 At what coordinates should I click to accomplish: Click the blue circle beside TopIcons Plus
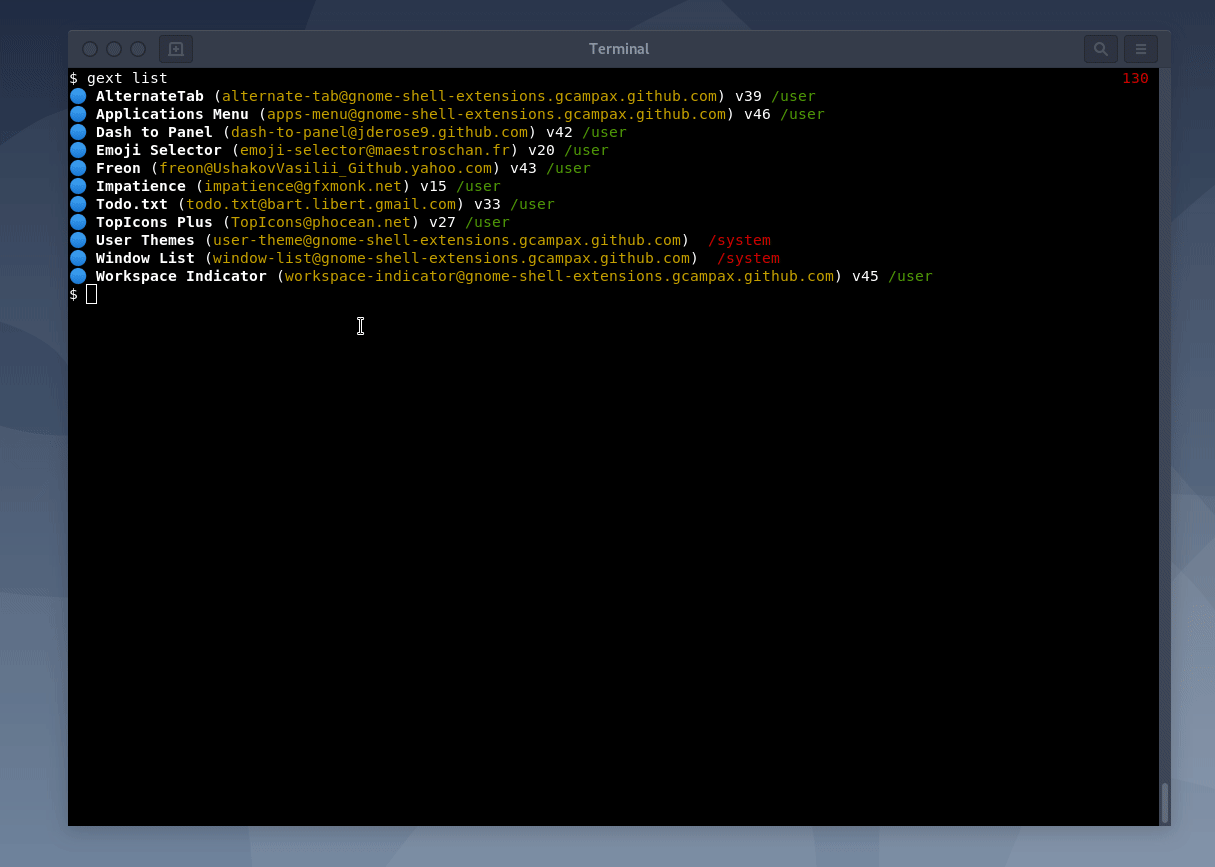click(78, 223)
